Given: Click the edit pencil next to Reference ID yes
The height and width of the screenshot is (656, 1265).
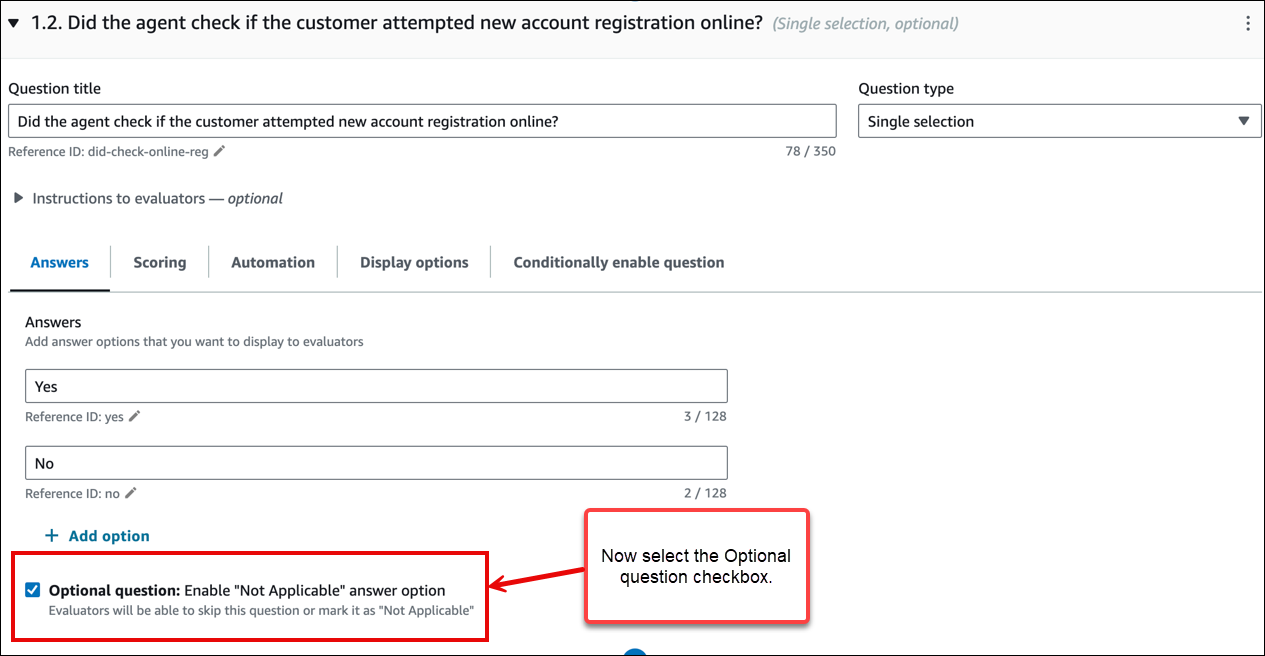Looking at the screenshot, I should tap(133, 416).
